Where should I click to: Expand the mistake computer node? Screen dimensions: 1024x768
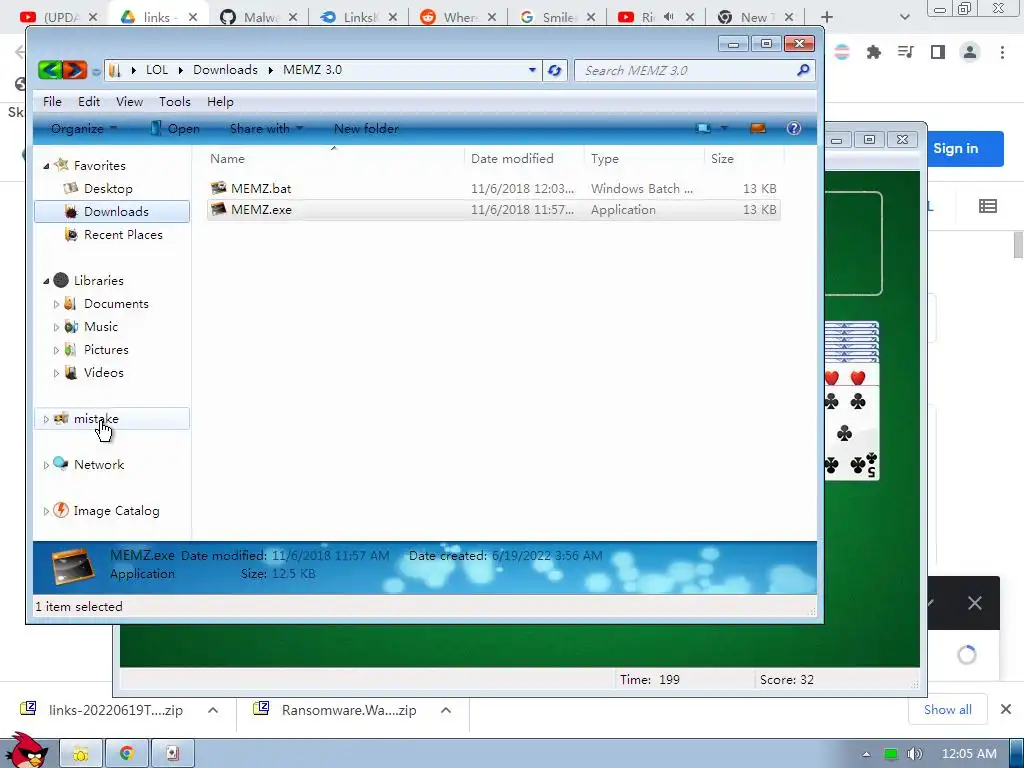46,419
